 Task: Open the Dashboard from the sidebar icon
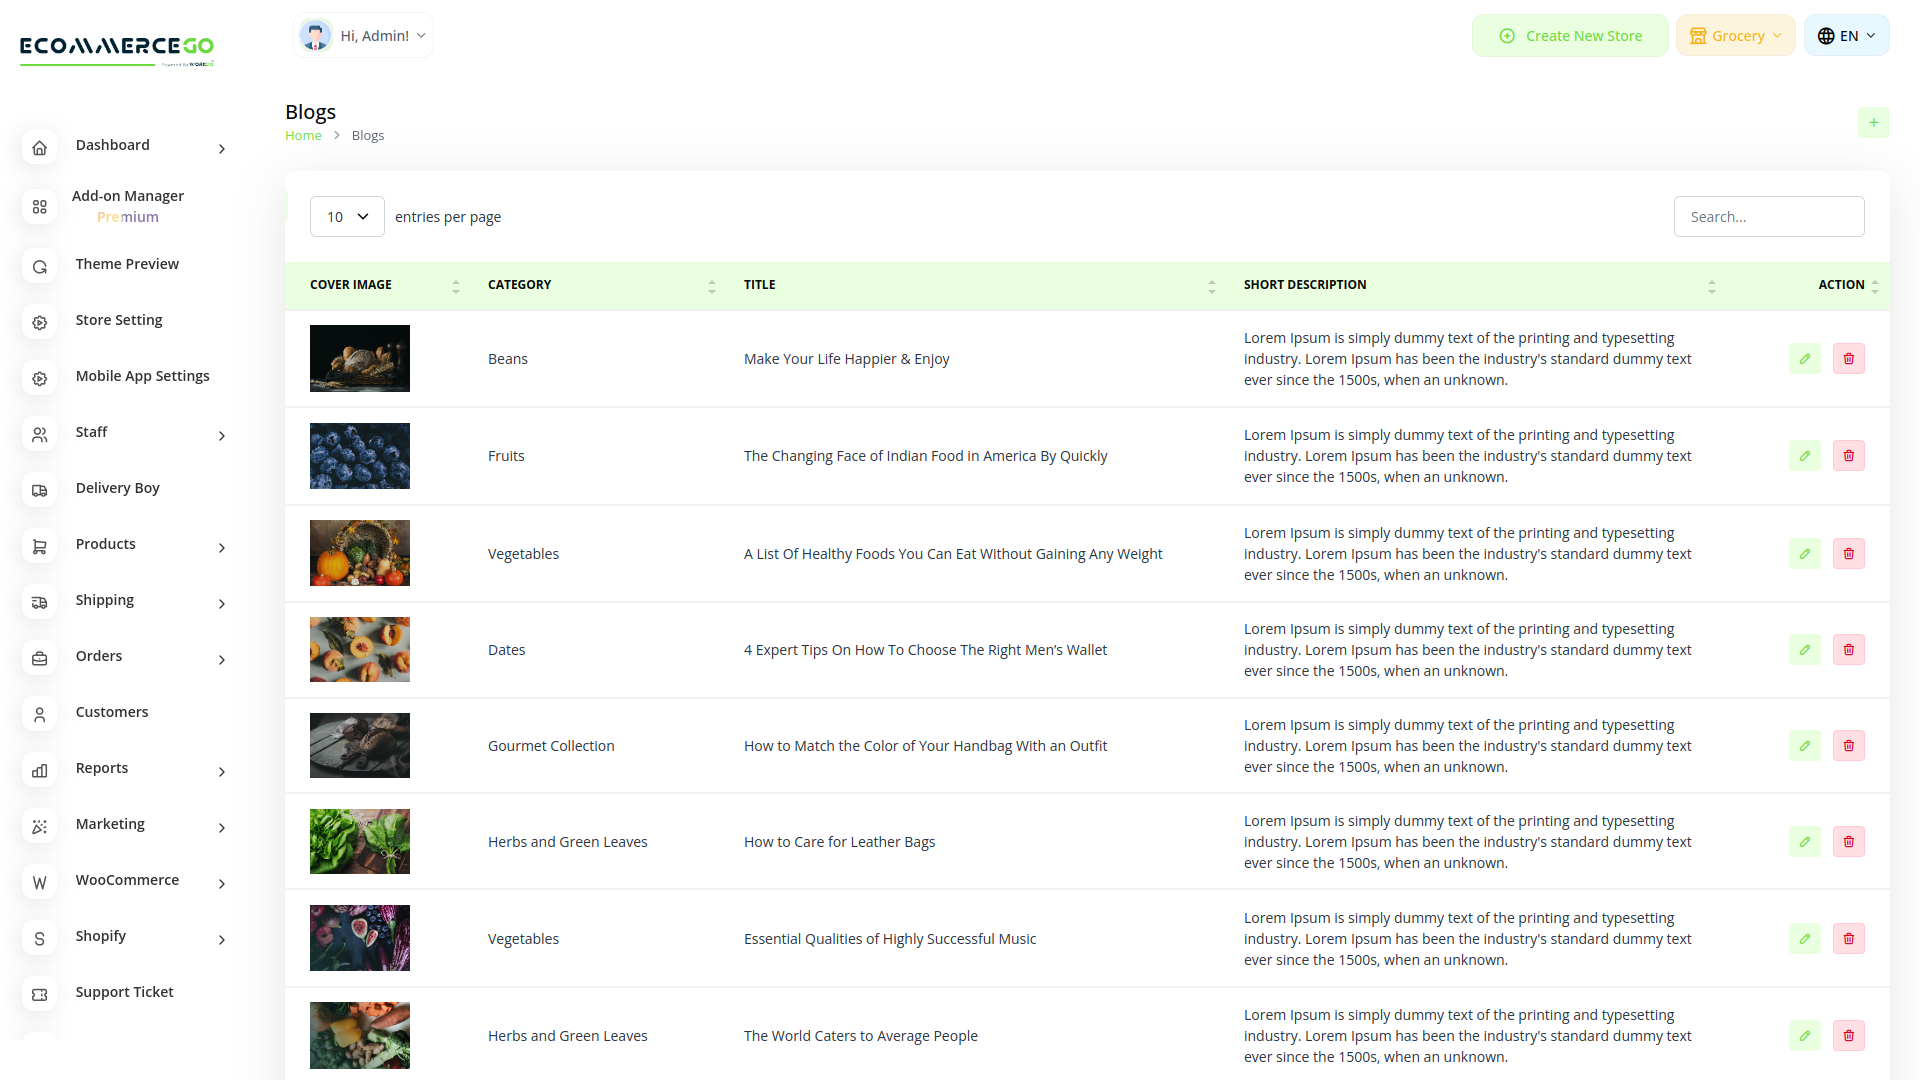pyautogui.click(x=39, y=147)
